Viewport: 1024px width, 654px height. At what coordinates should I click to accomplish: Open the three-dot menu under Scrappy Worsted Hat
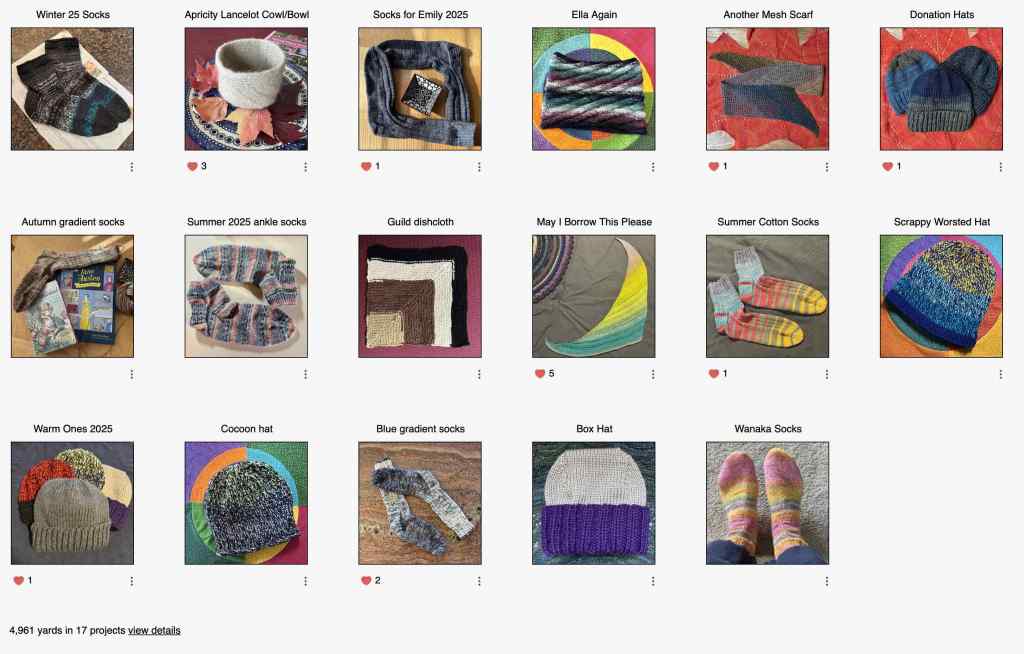[1000, 374]
